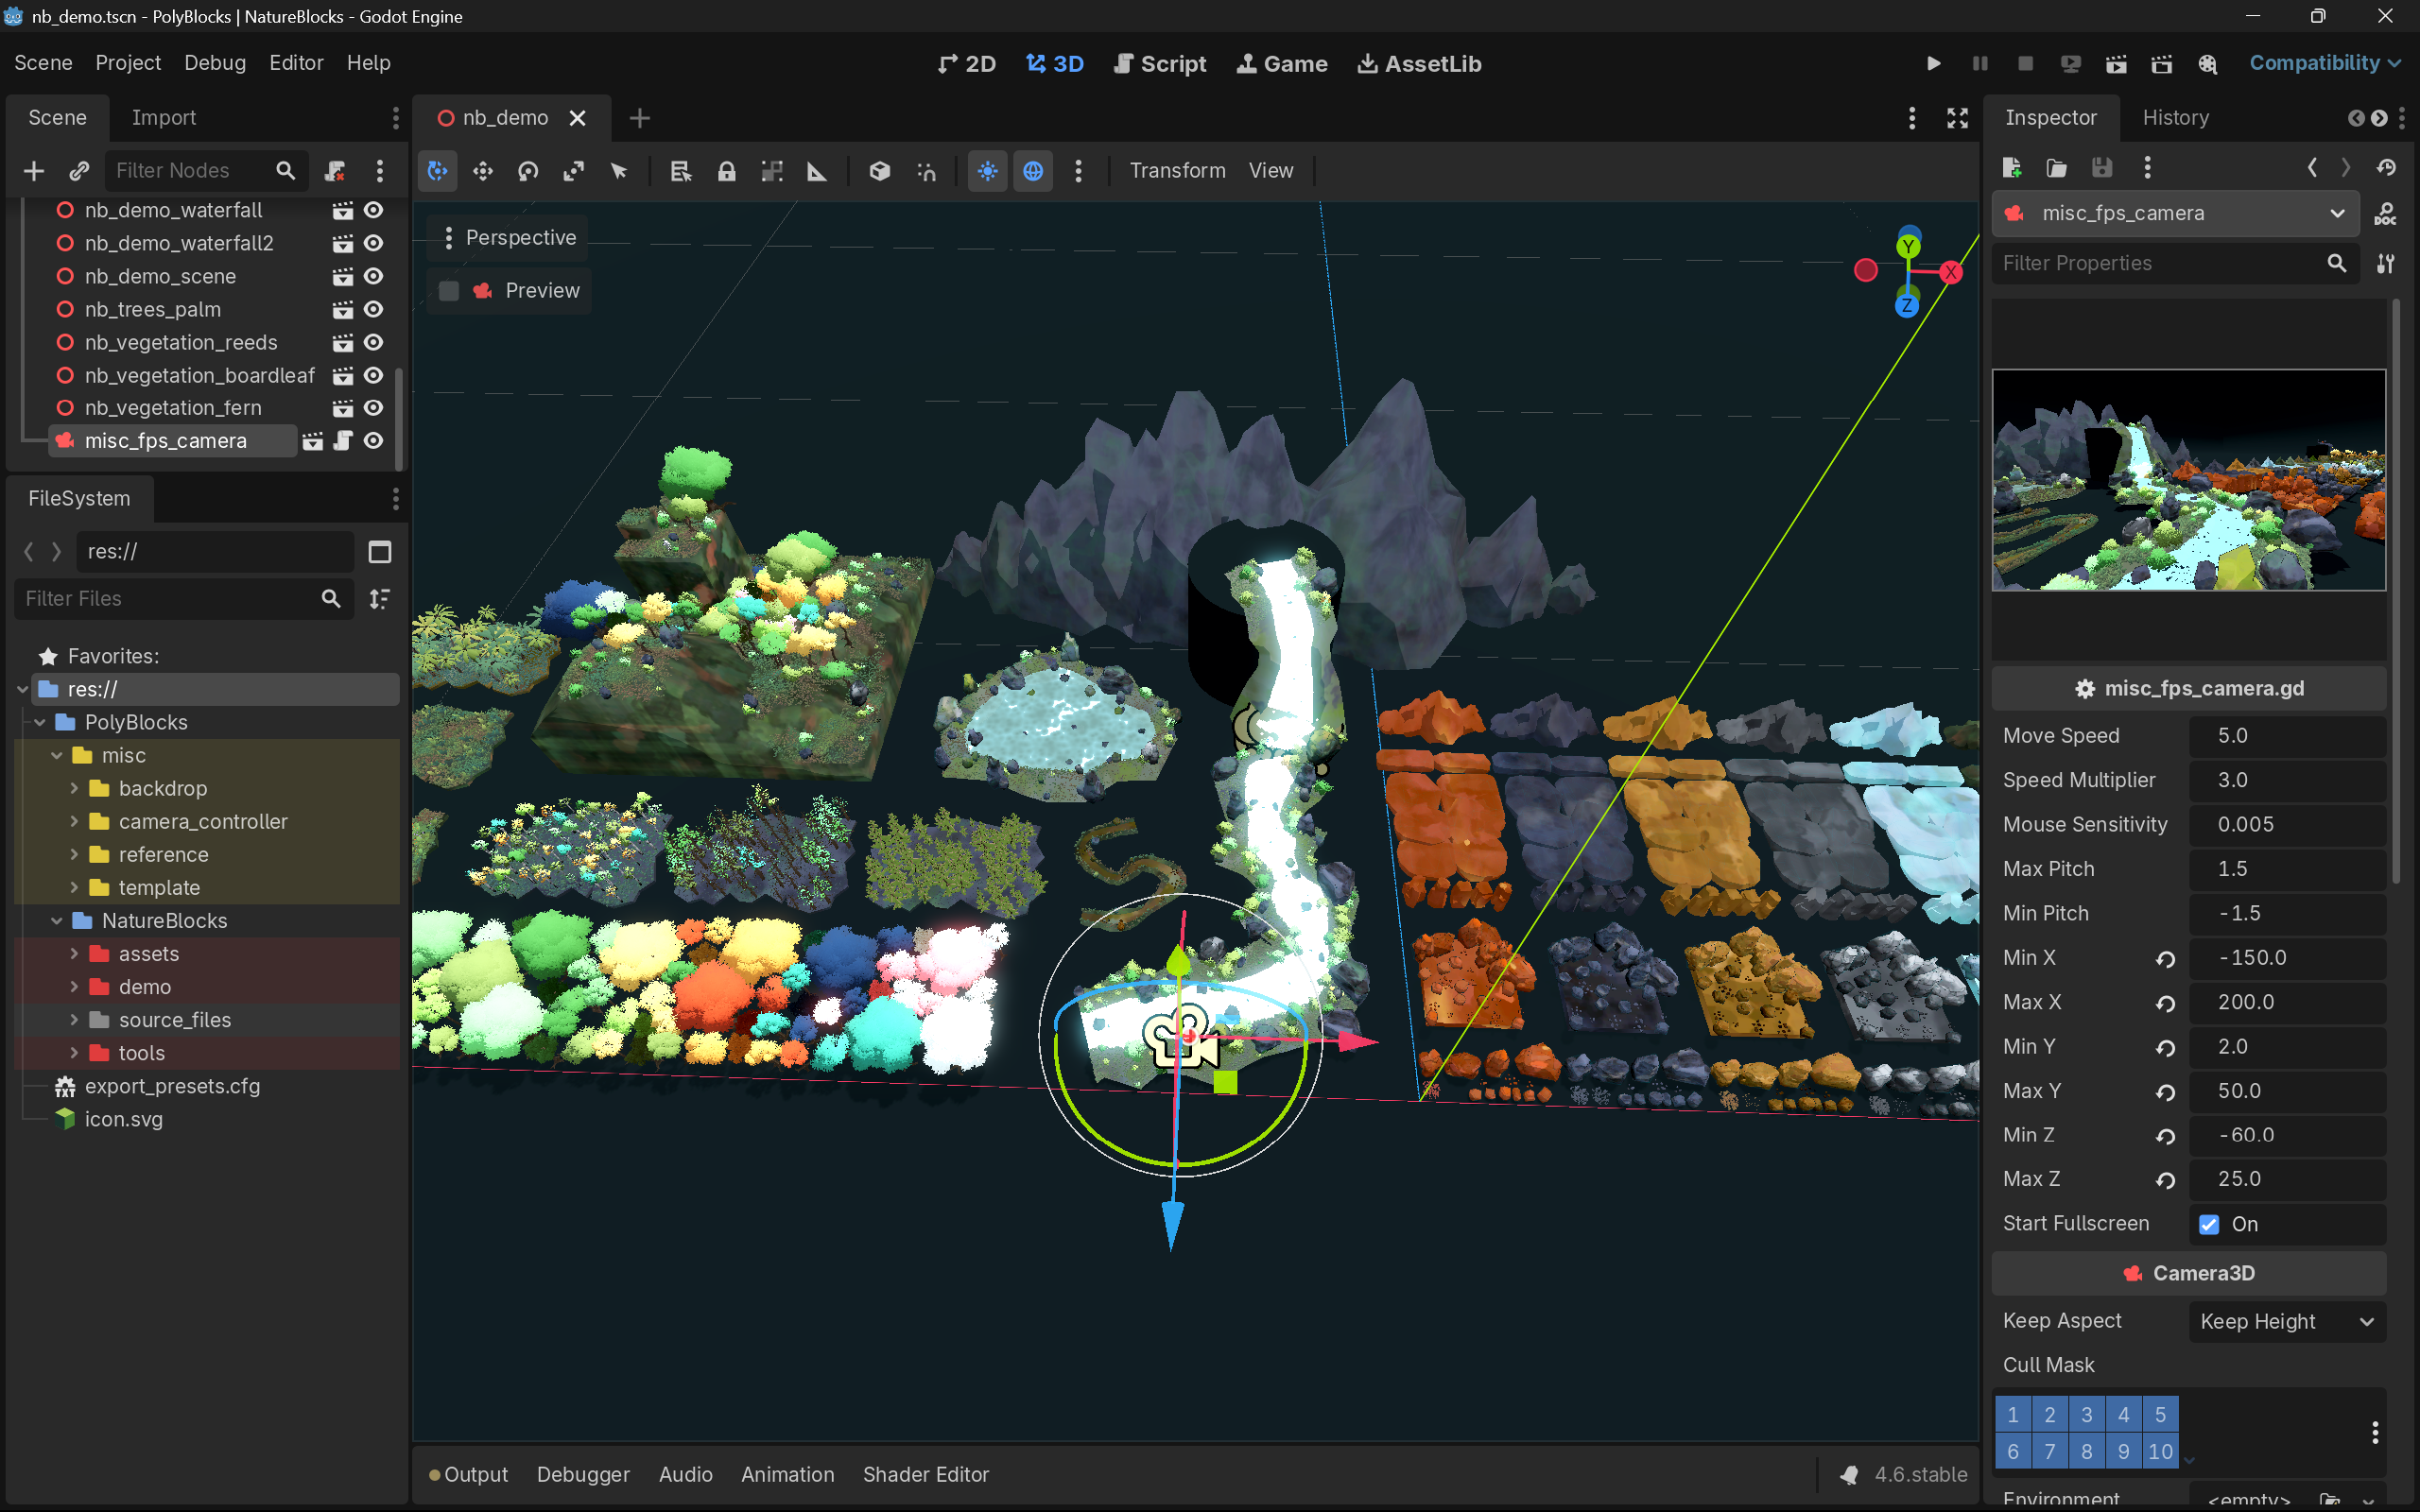Open the Debug menu

click(x=215, y=63)
